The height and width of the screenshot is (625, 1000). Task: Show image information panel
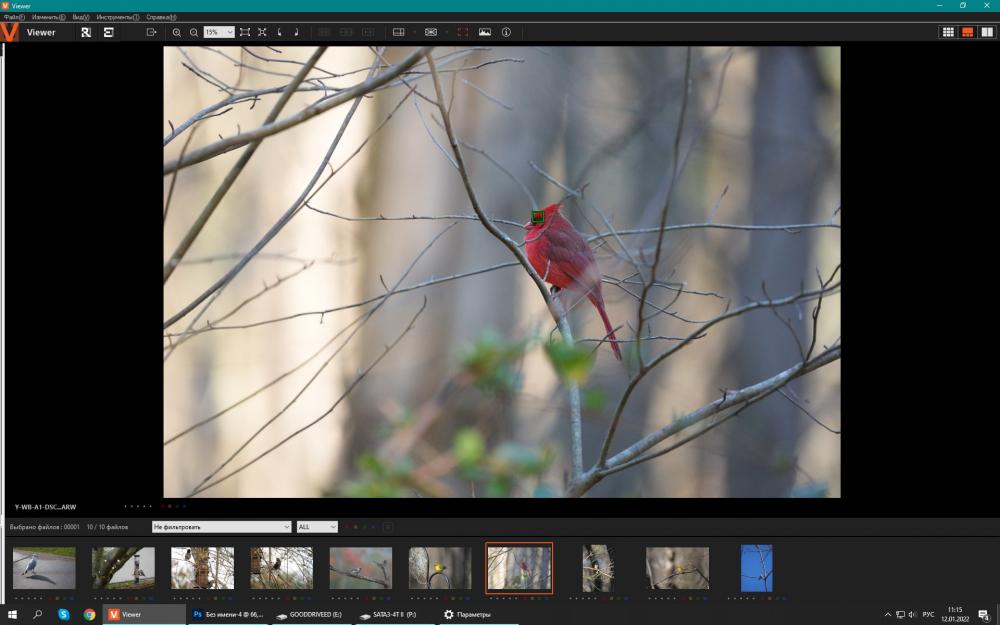click(x=506, y=32)
